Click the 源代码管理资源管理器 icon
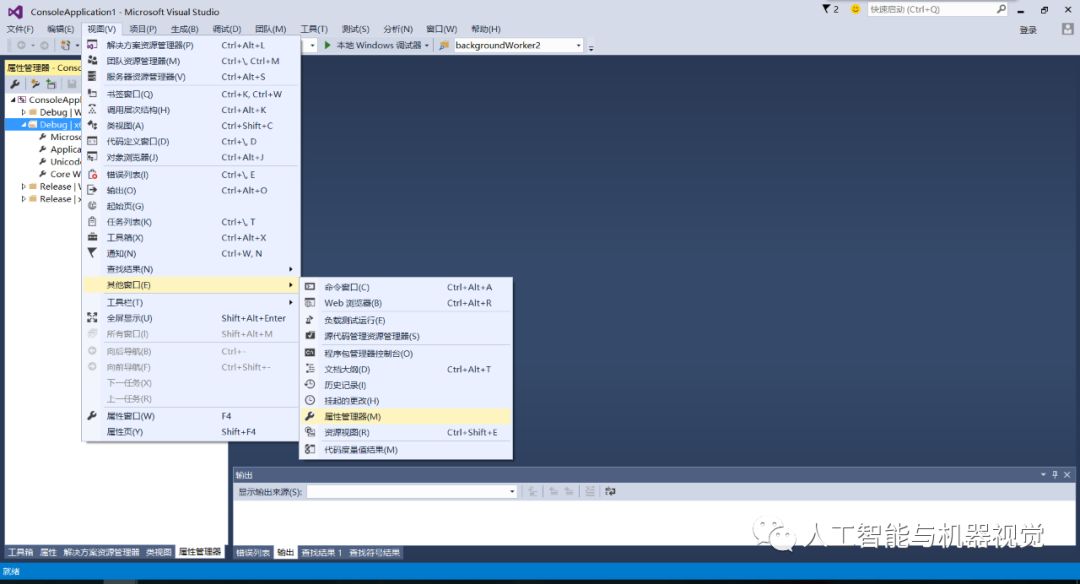 (x=310, y=336)
